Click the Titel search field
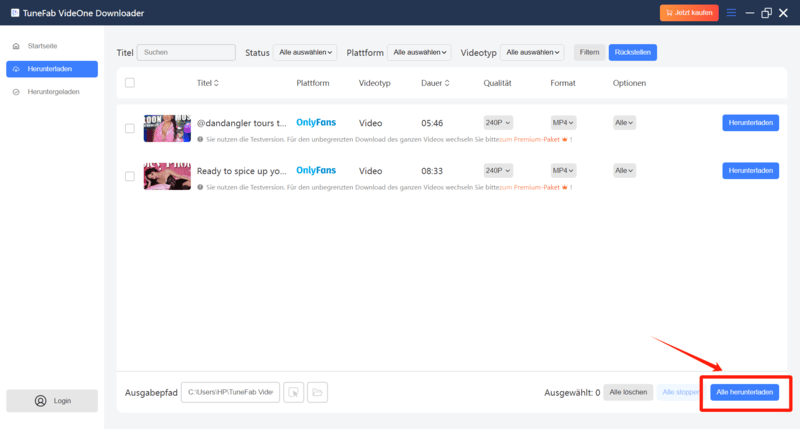 (186, 52)
